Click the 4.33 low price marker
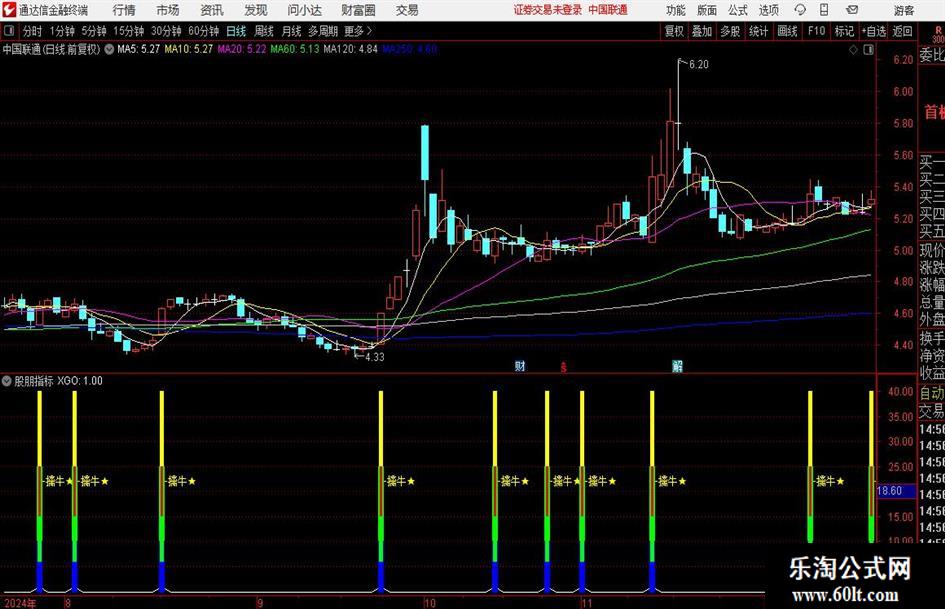Screen dimensions: 945x609 click(x=374, y=357)
